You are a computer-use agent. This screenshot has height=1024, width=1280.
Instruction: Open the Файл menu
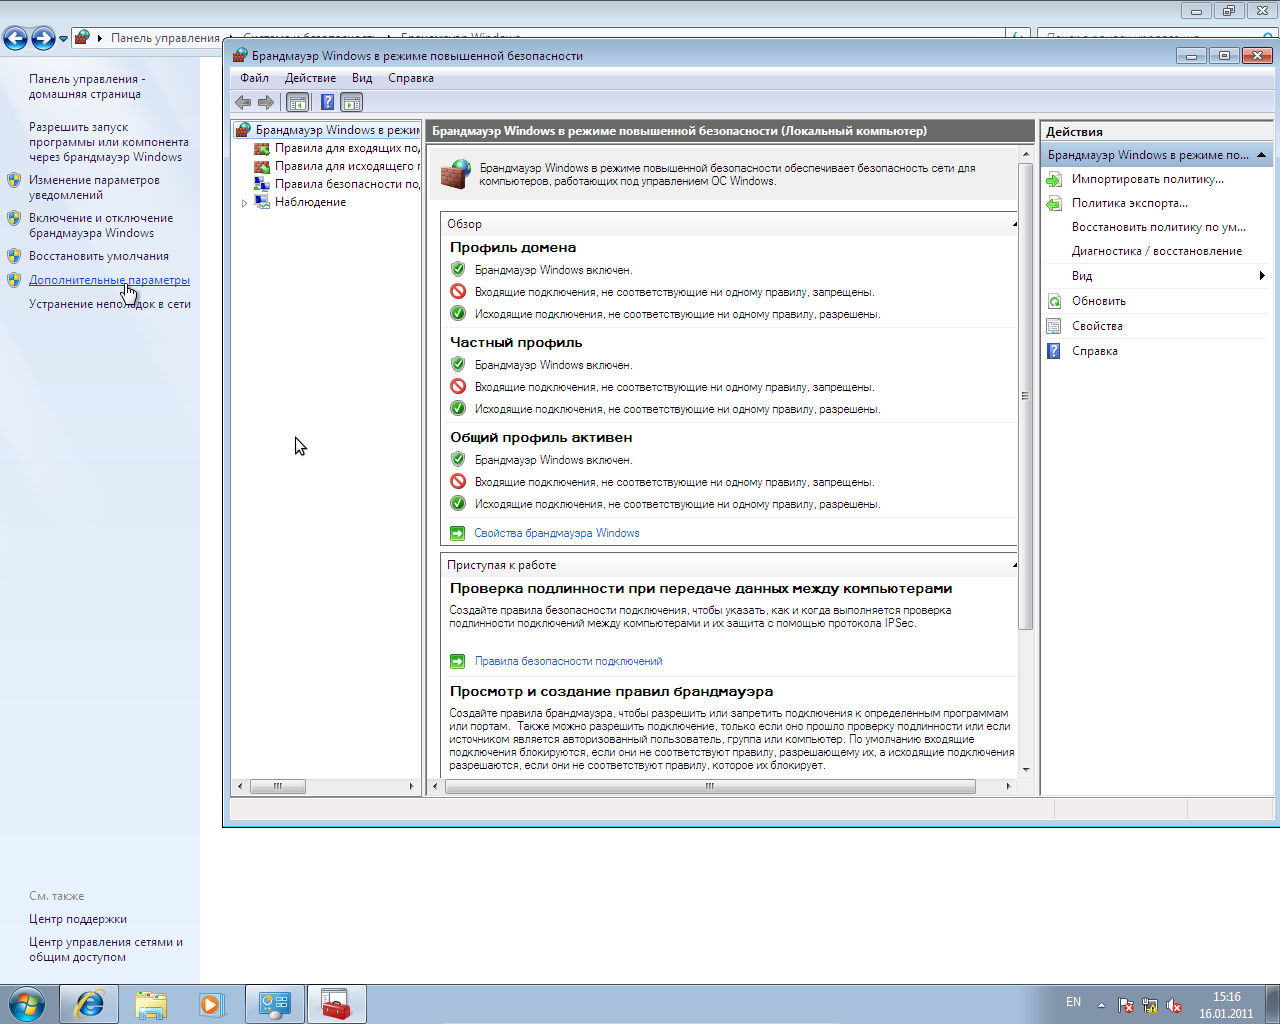(x=254, y=78)
